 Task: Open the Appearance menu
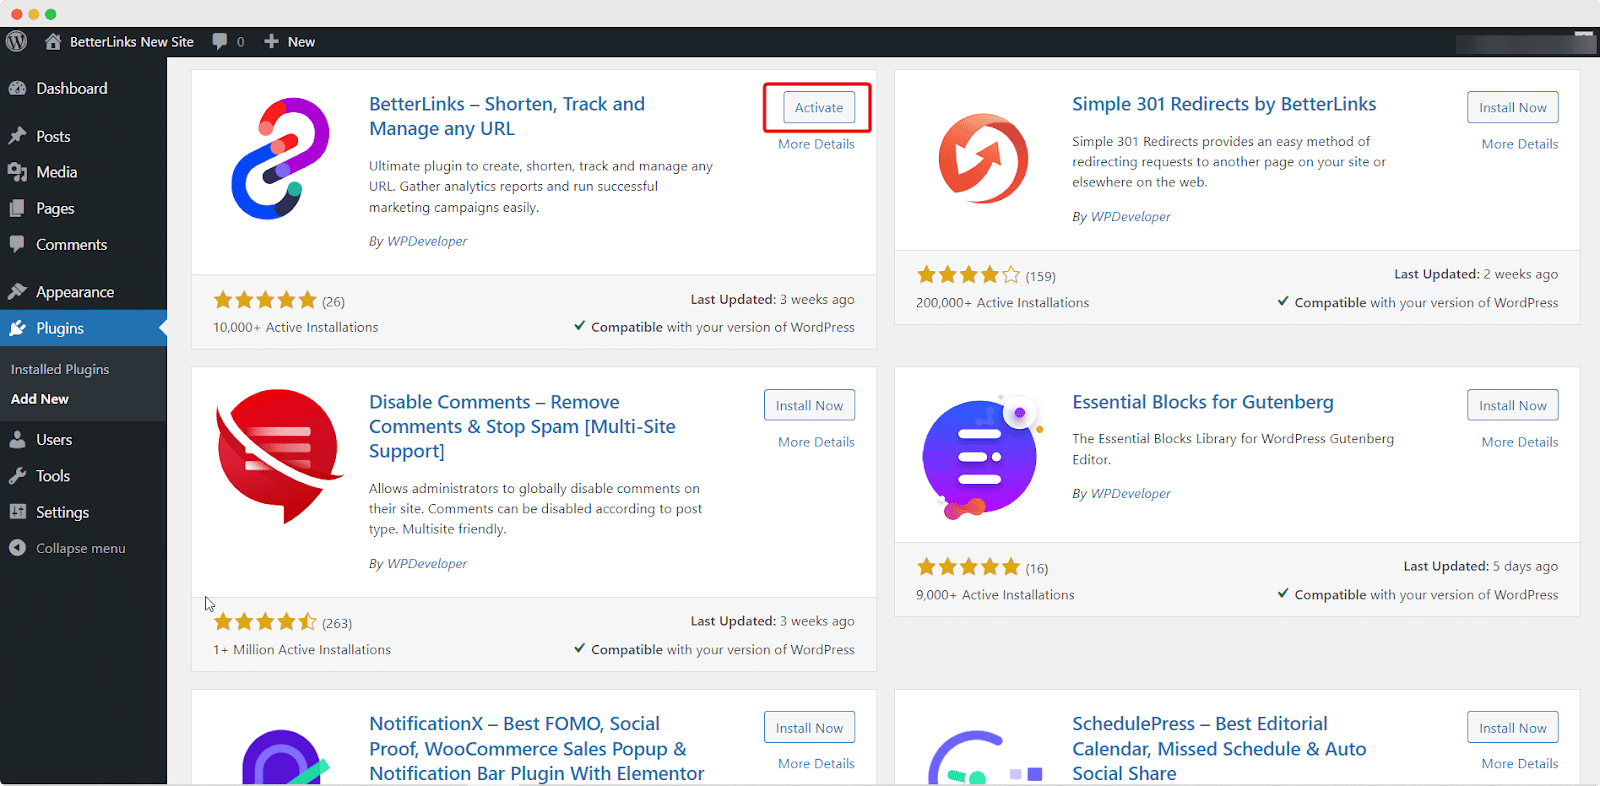[x=83, y=292]
